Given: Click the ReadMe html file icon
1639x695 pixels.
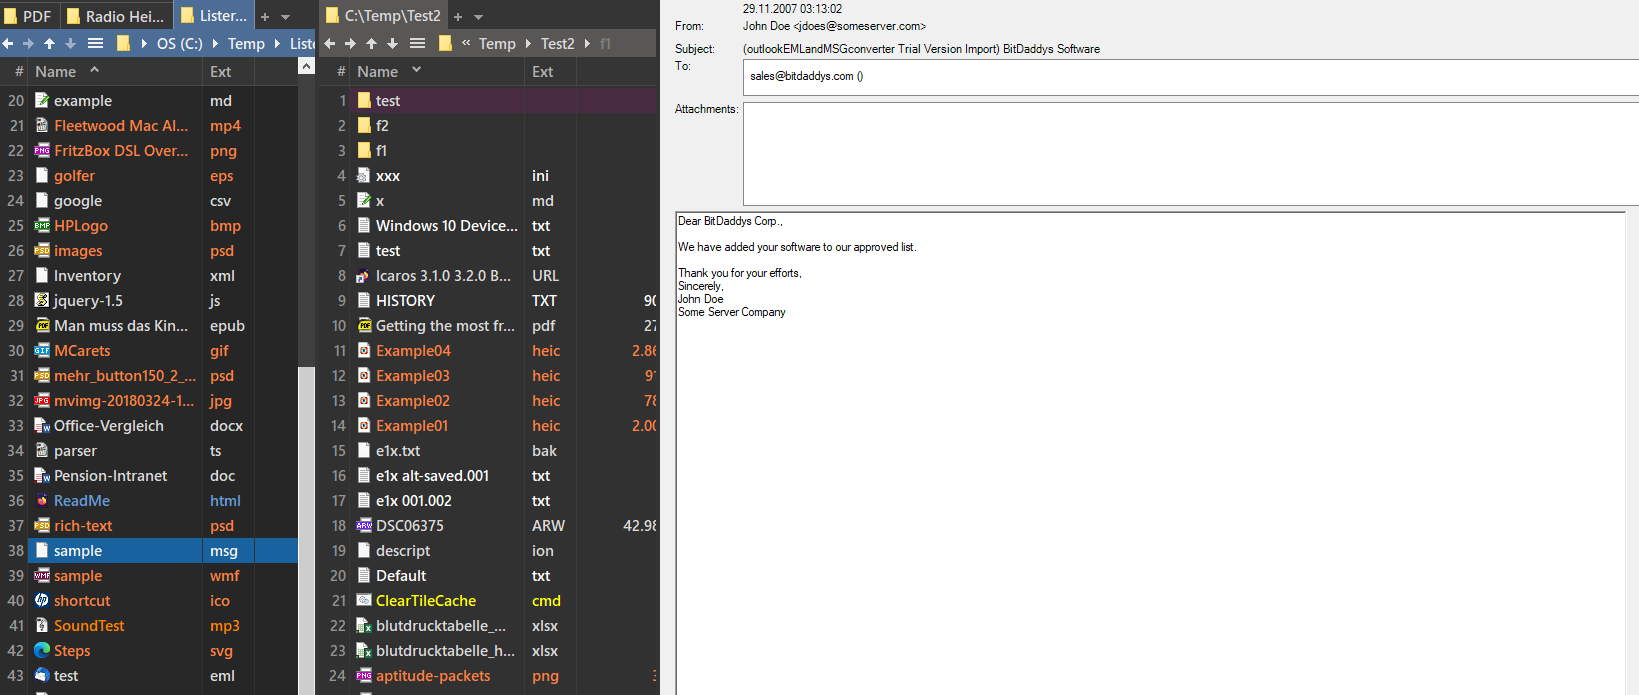Looking at the screenshot, I should click(42, 501).
